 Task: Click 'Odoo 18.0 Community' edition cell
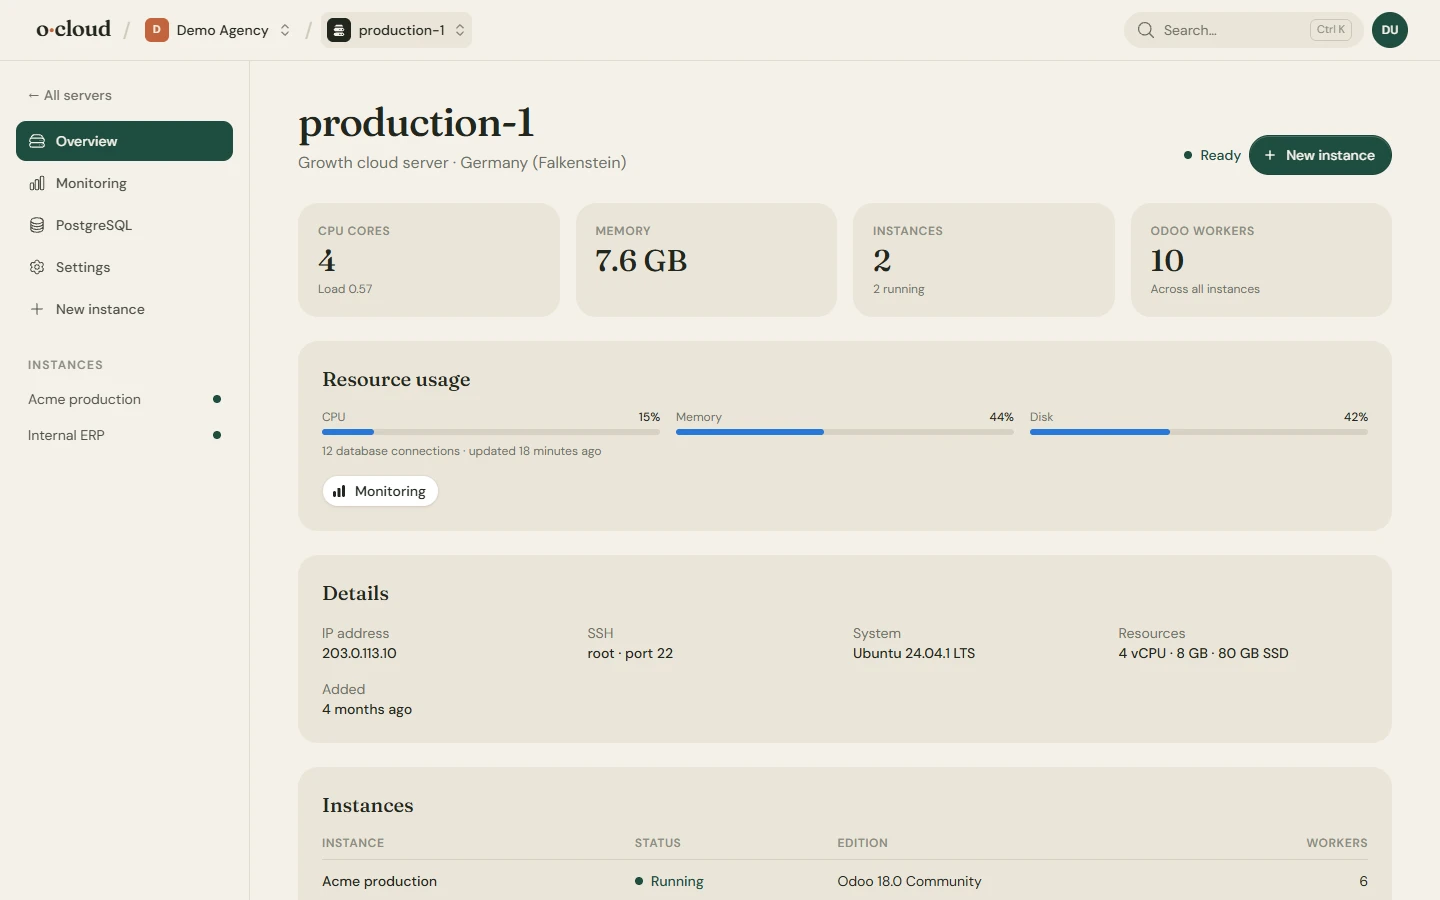coord(909,881)
